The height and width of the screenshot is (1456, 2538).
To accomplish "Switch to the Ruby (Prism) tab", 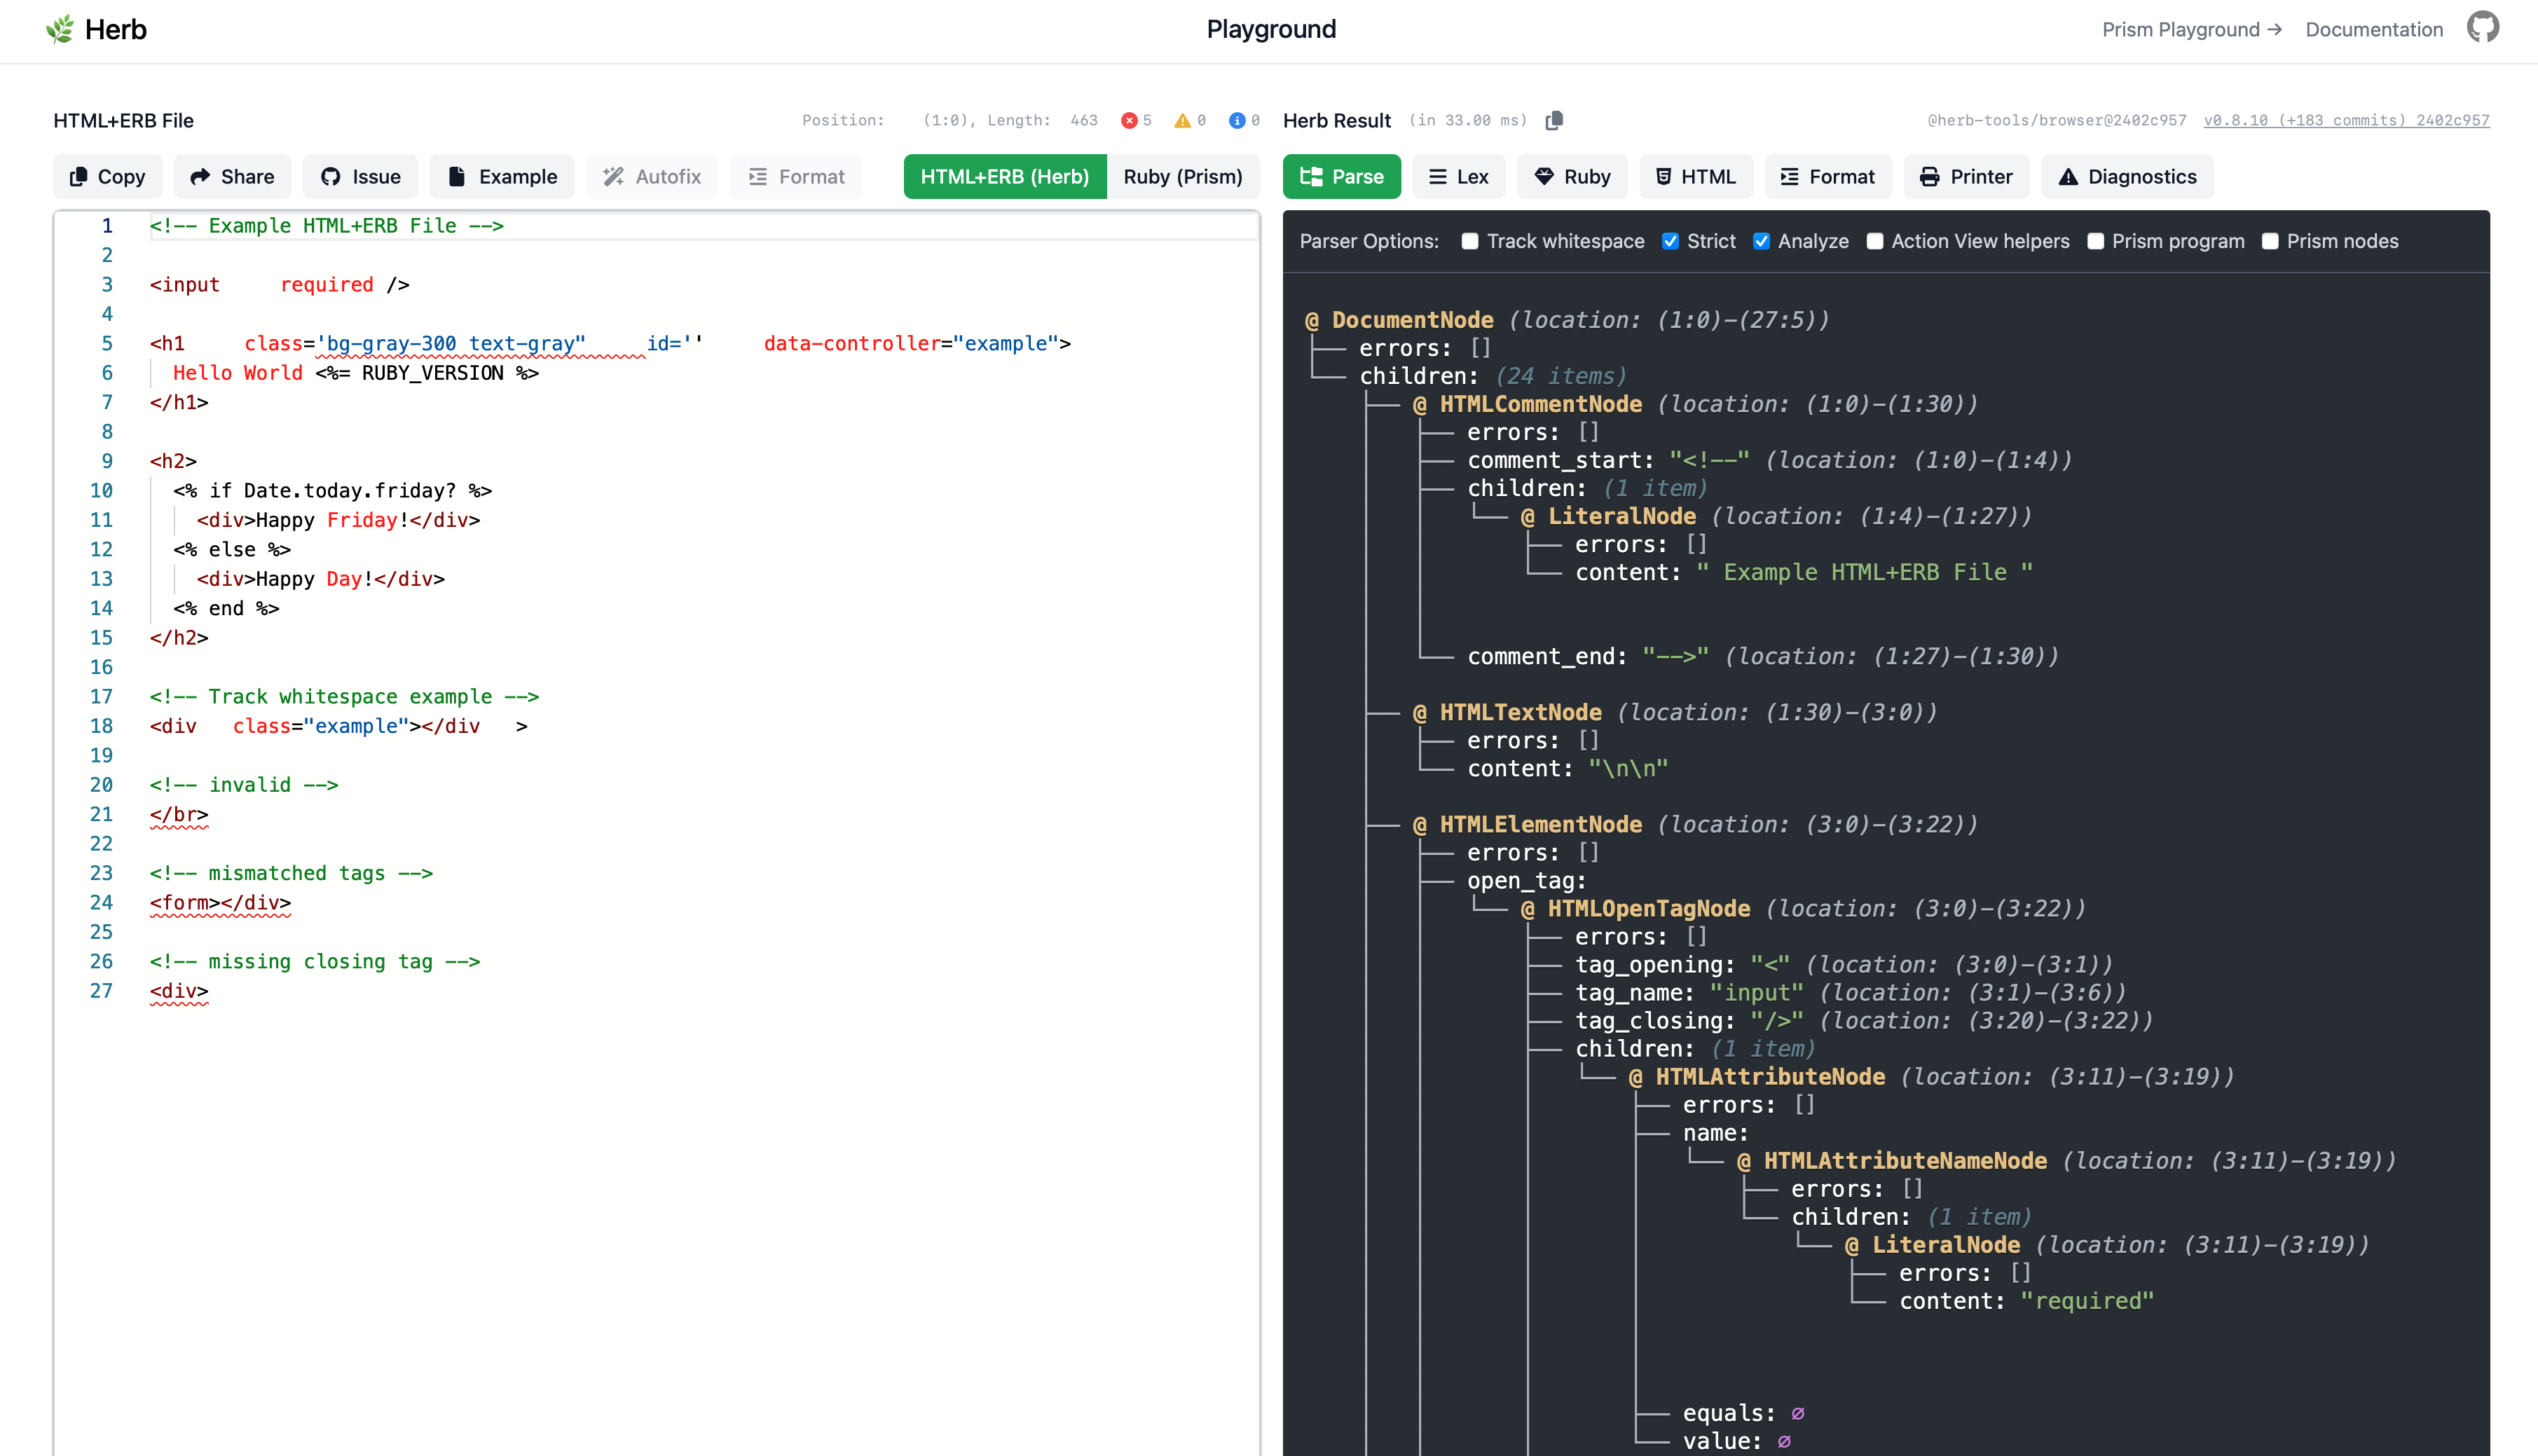I will click(1183, 176).
